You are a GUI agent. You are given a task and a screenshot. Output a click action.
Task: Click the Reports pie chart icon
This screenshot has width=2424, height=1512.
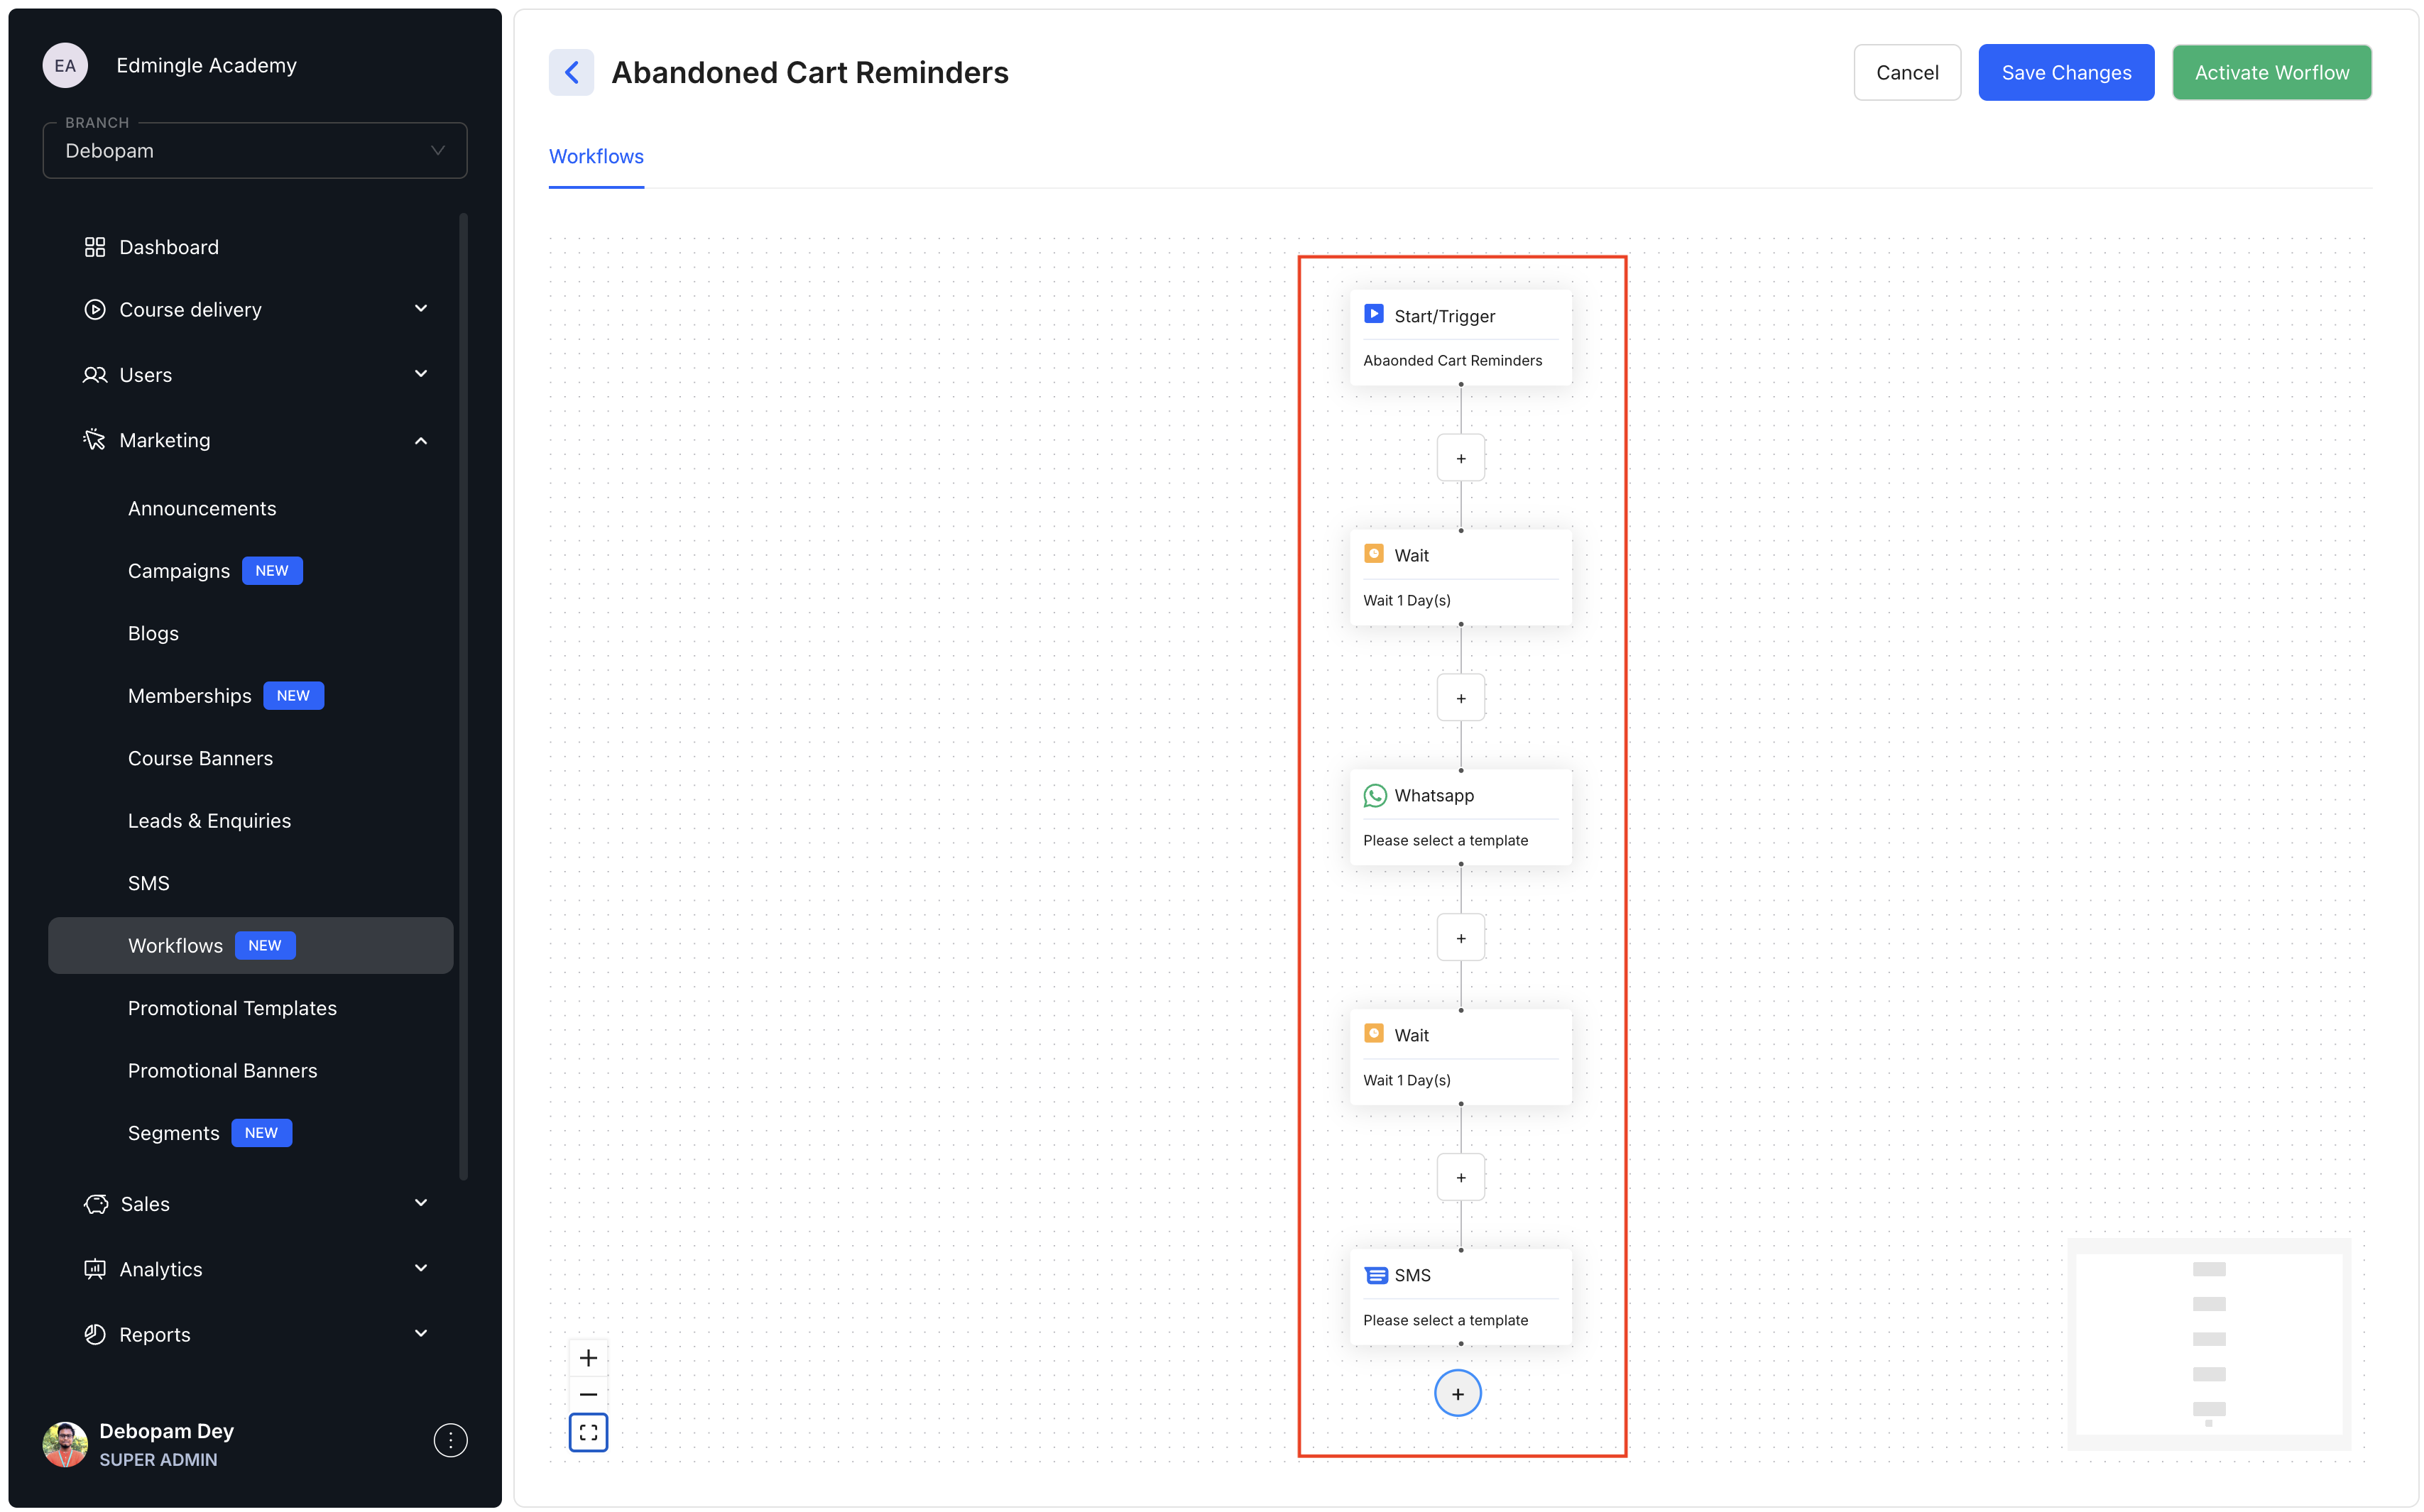(95, 1334)
